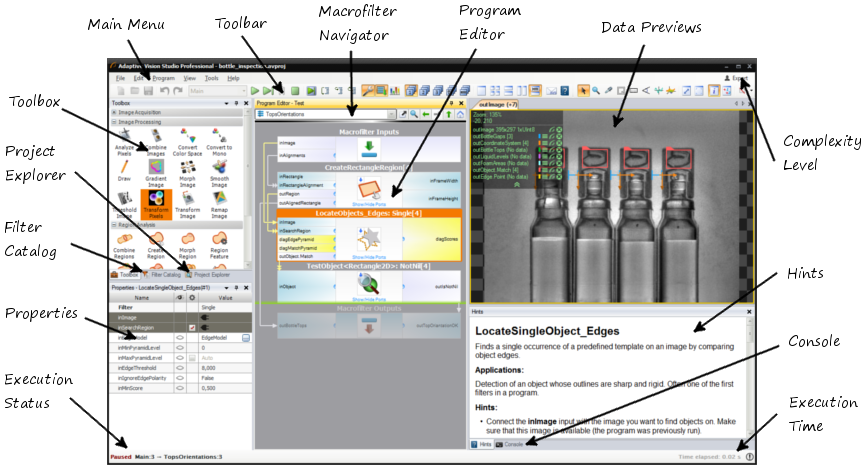Screen dimensions: 867x471
Task: Toggle visibility eye for inEdgeThreshold
Action: [180, 368]
